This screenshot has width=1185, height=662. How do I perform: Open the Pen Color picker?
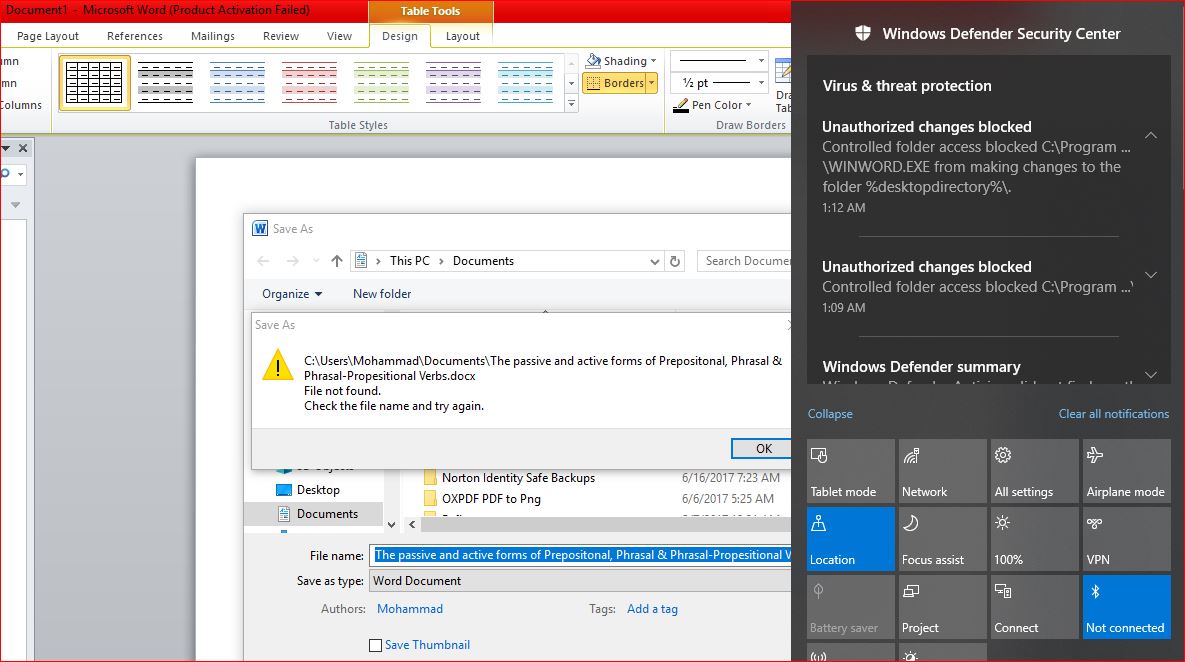[713, 105]
